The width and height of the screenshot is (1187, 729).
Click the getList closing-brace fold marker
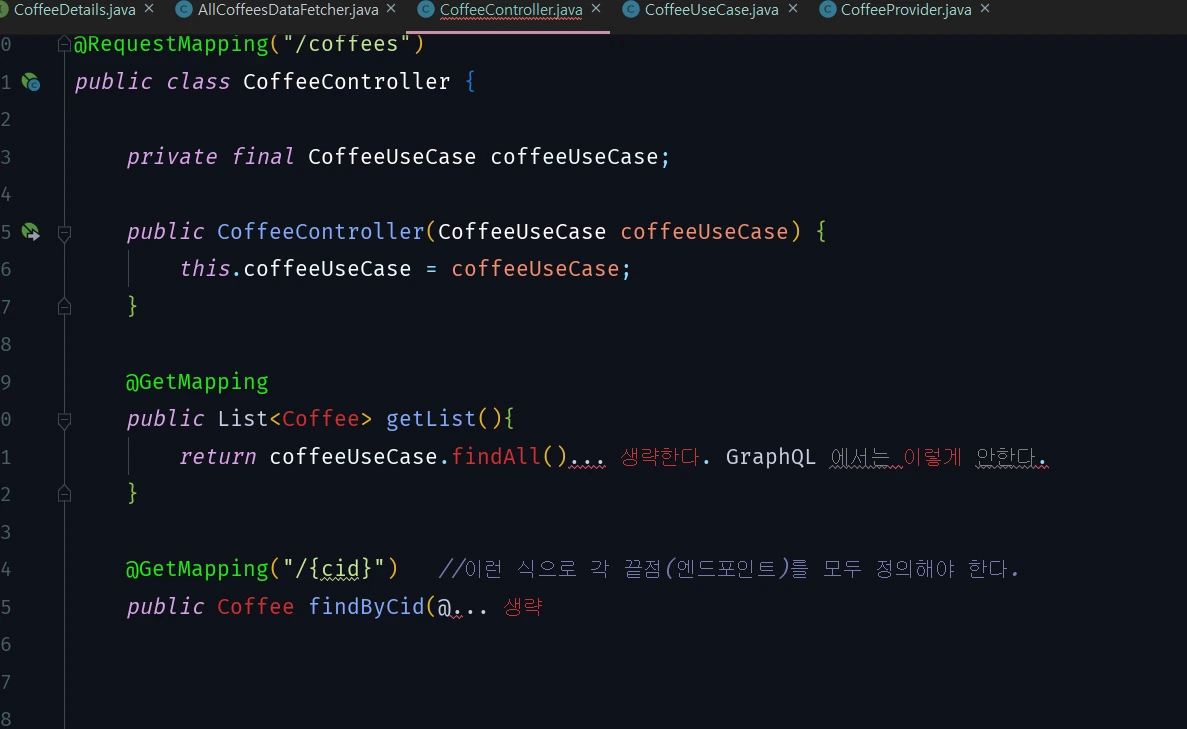(x=64, y=494)
